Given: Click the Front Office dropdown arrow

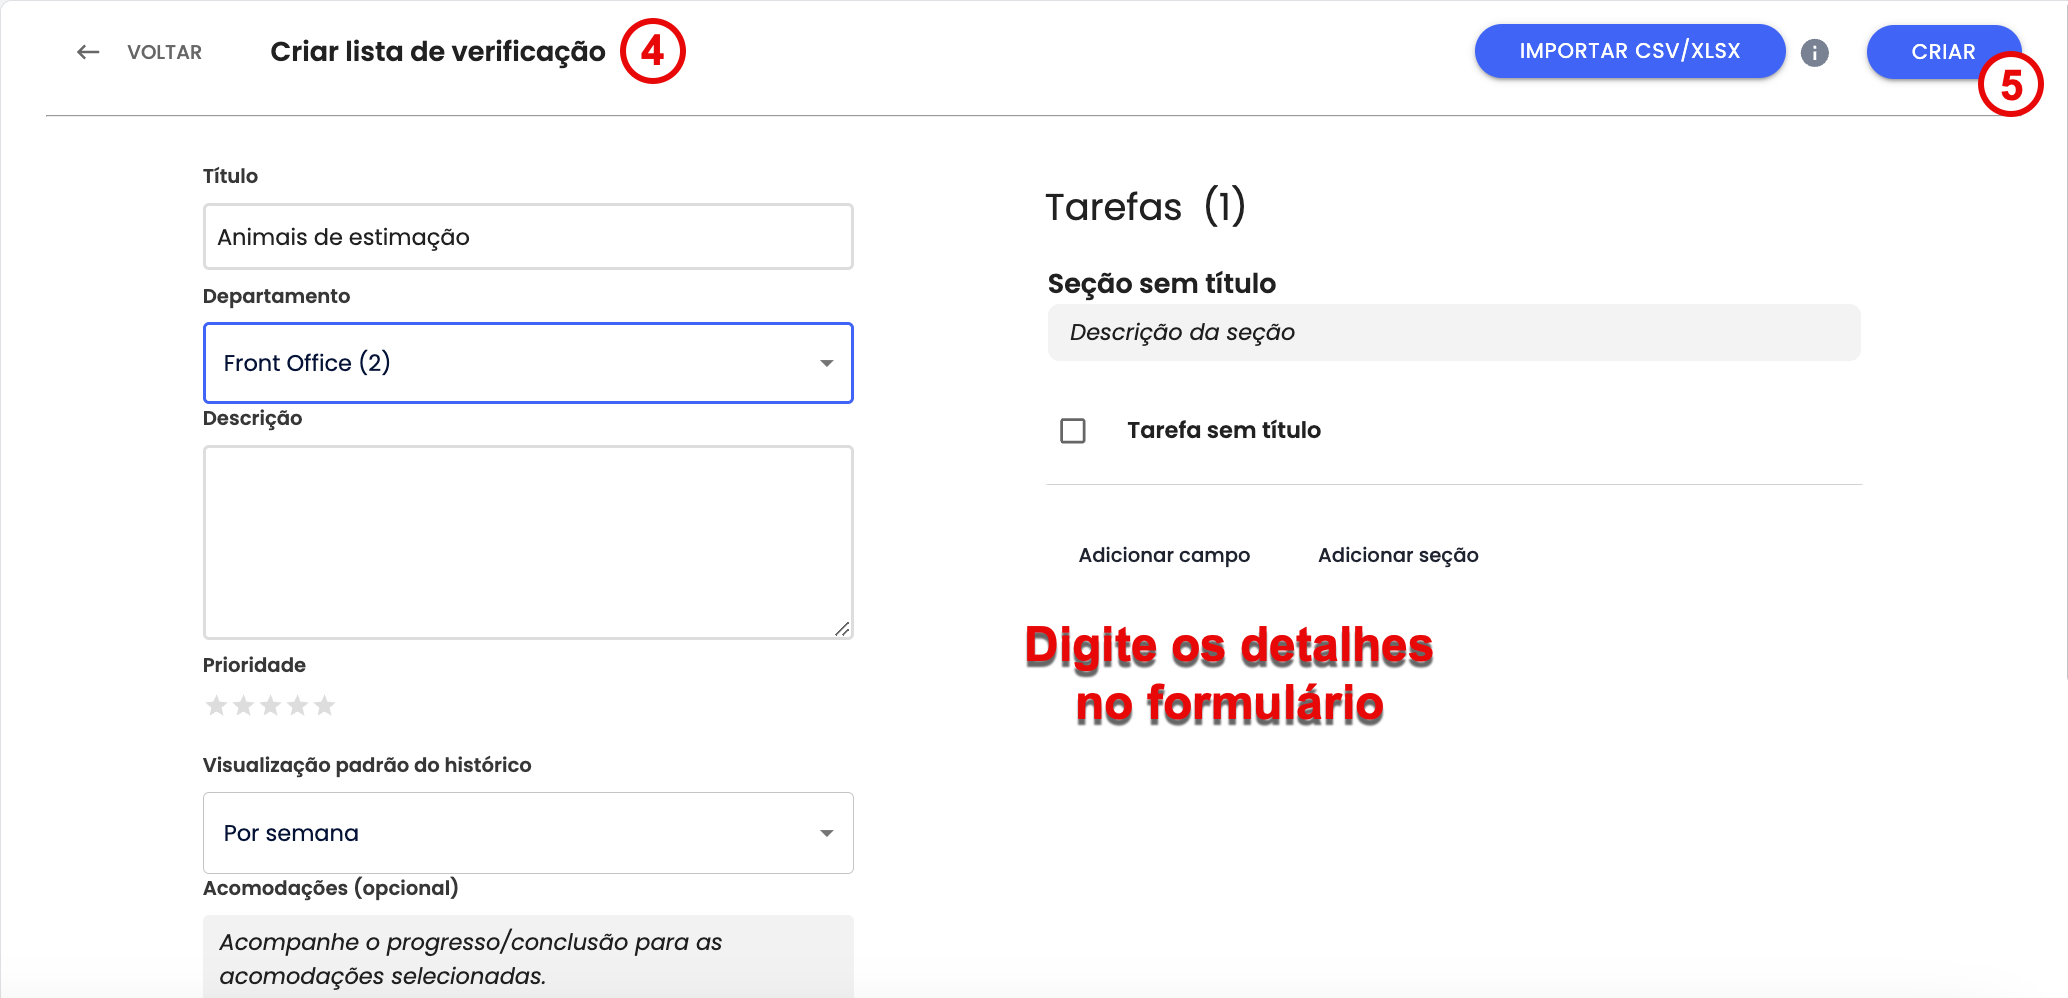Looking at the screenshot, I should [x=826, y=363].
